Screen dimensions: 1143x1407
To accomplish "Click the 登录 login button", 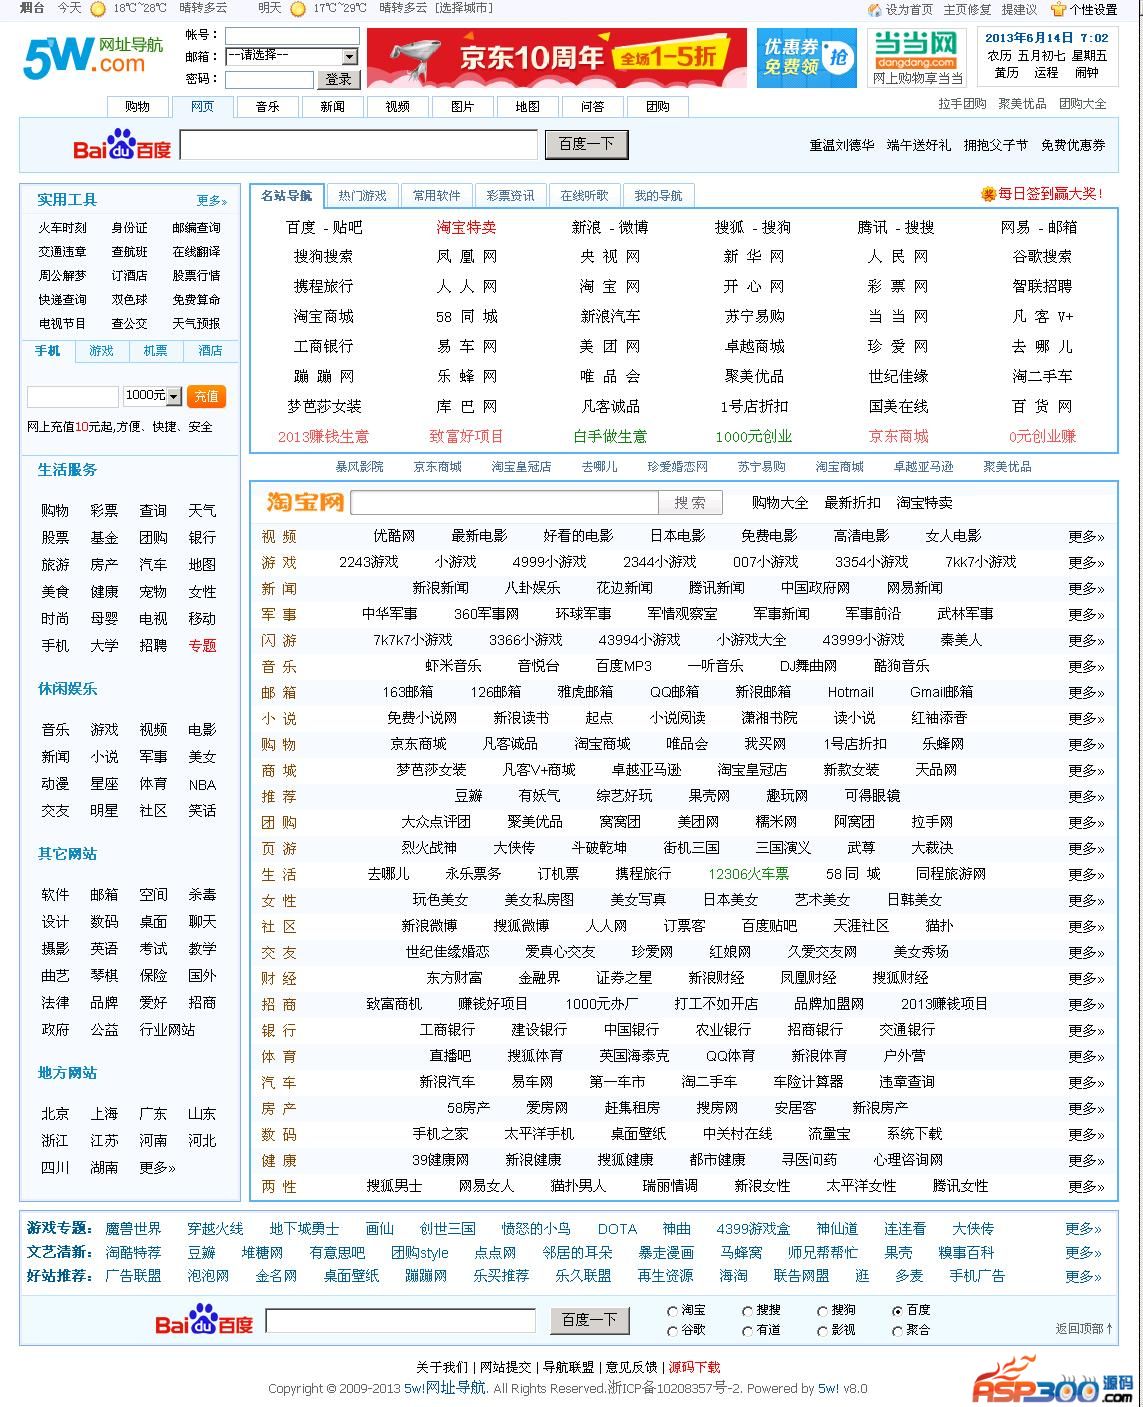I will click(x=338, y=79).
